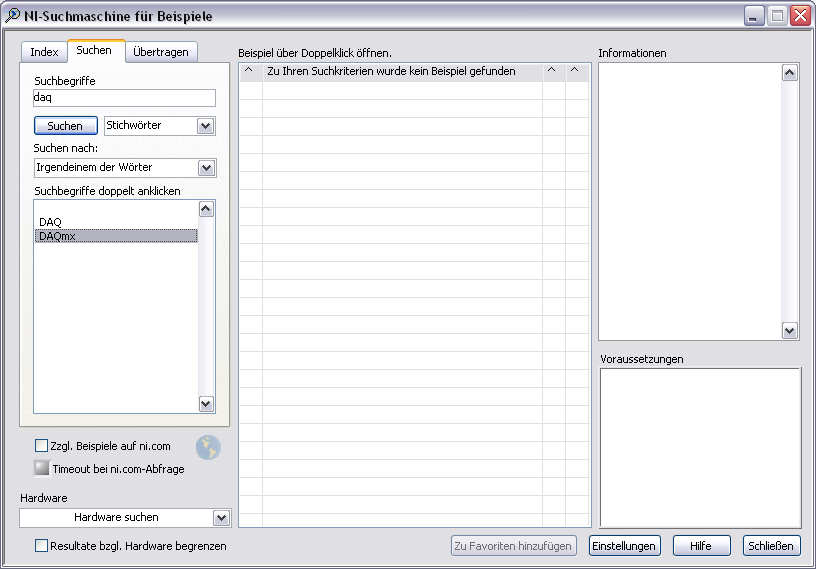This screenshot has height=569, width=816.
Task: Click 'Zu Favoriten hinzufügen' button
Action: (514, 546)
